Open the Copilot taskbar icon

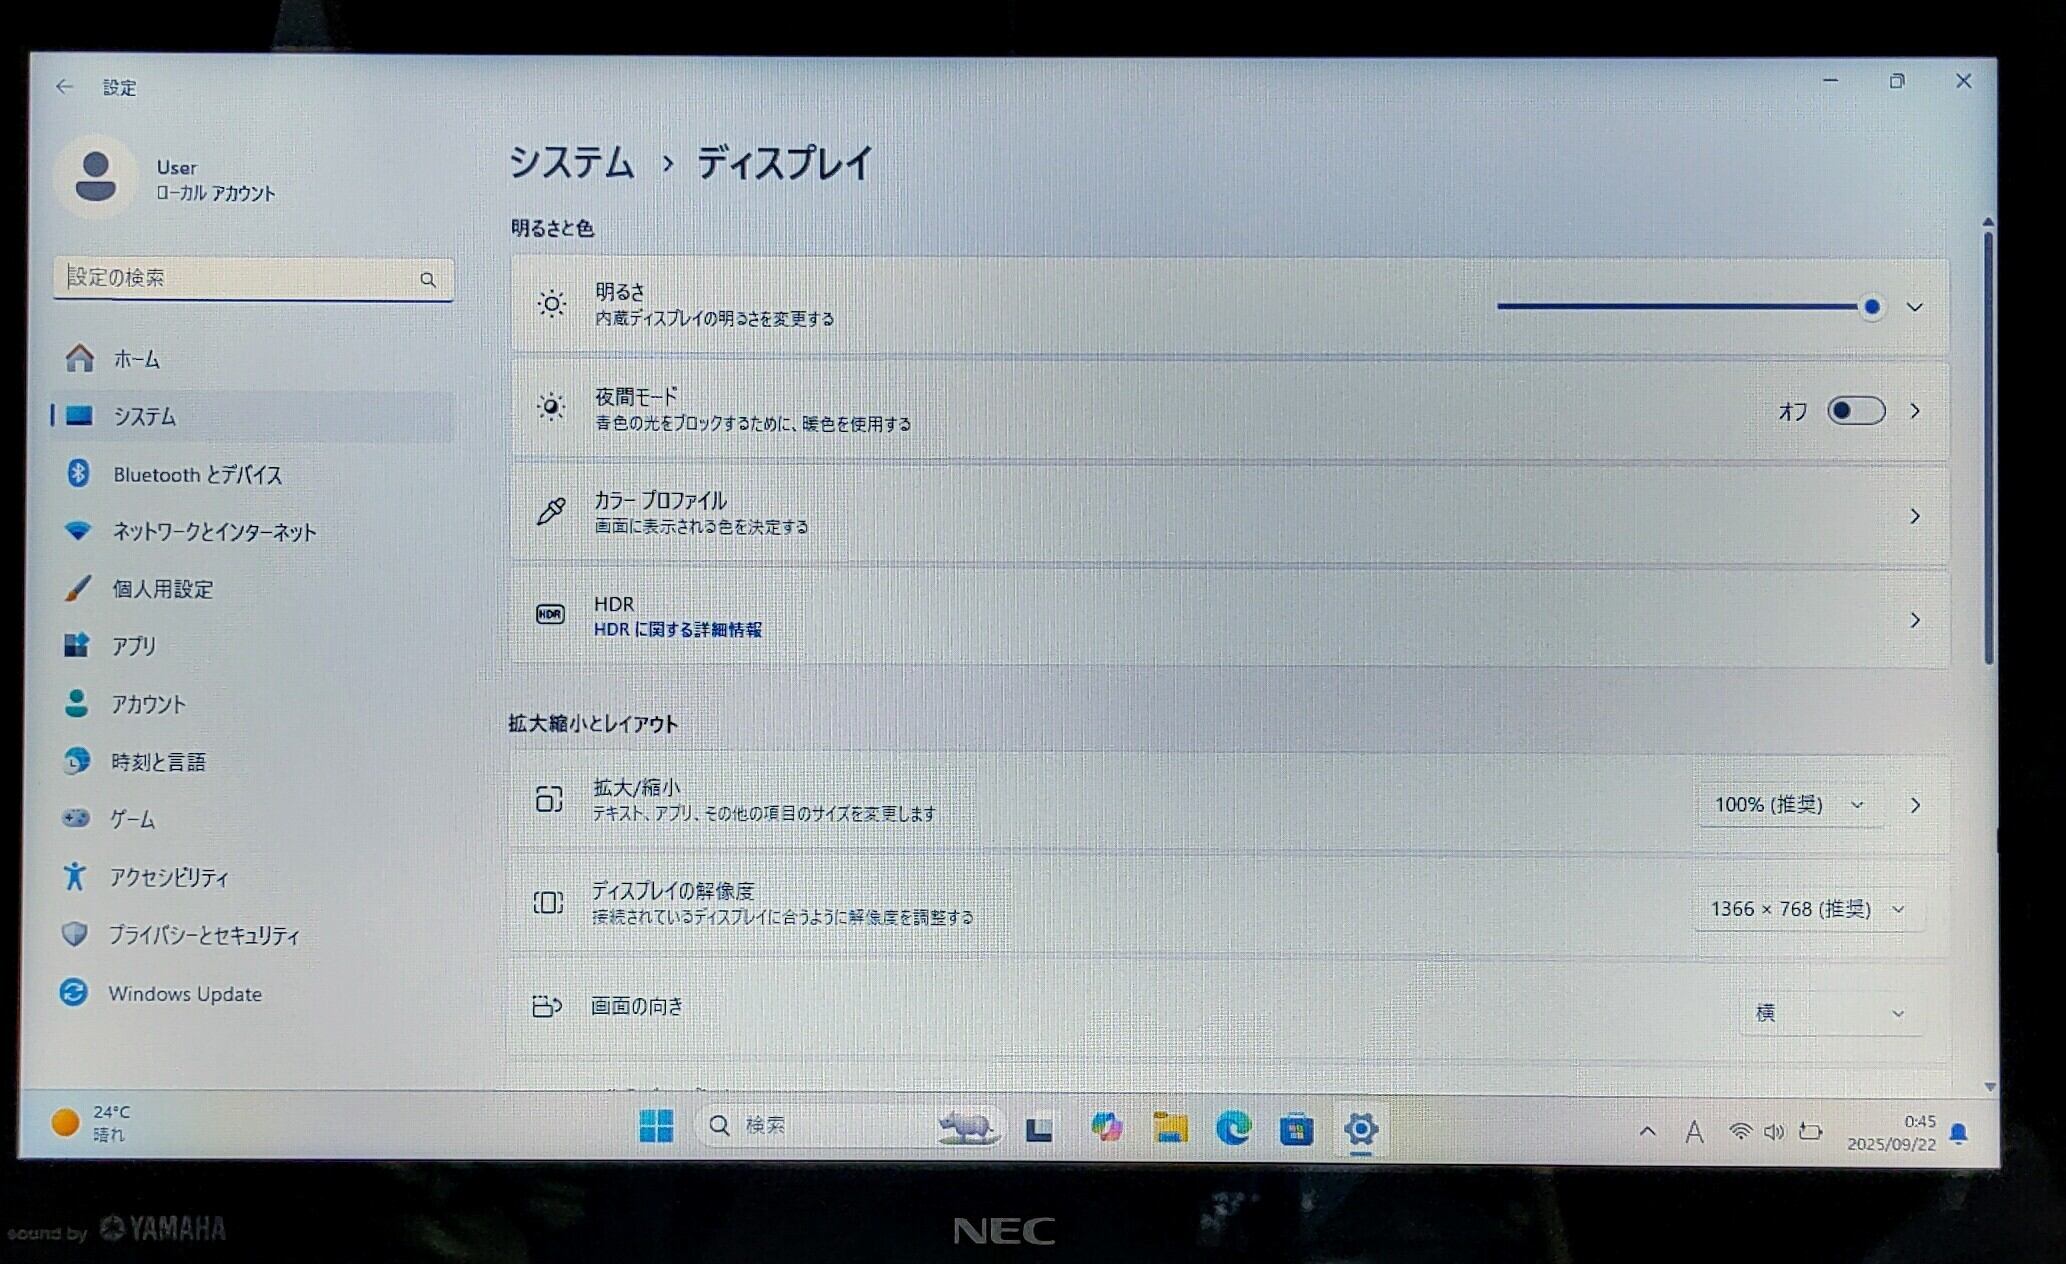coord(1106,1128)
